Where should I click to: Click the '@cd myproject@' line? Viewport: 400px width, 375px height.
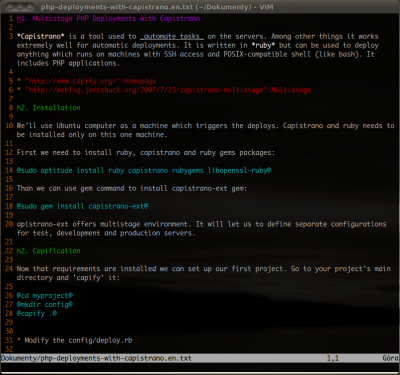(45, 296)
